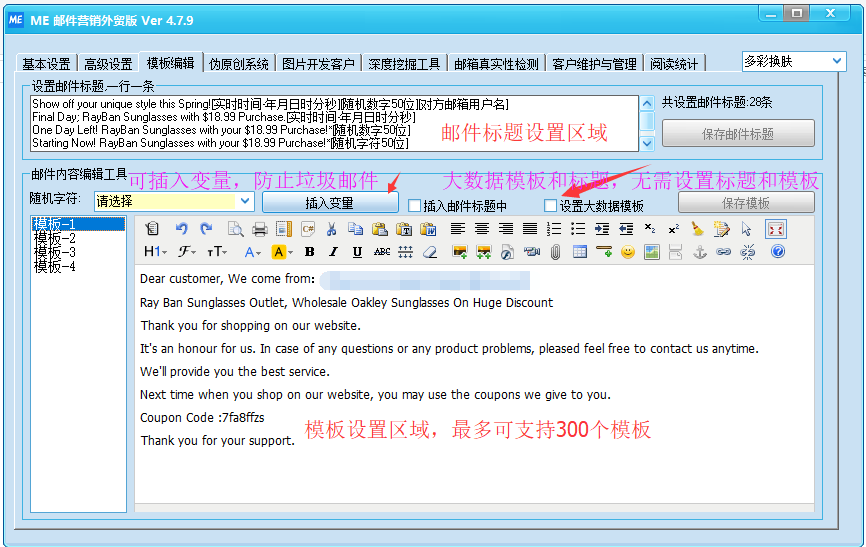Select 模板-2 in template list
This screenshot has height=547, width=866.
click(55, 238)
